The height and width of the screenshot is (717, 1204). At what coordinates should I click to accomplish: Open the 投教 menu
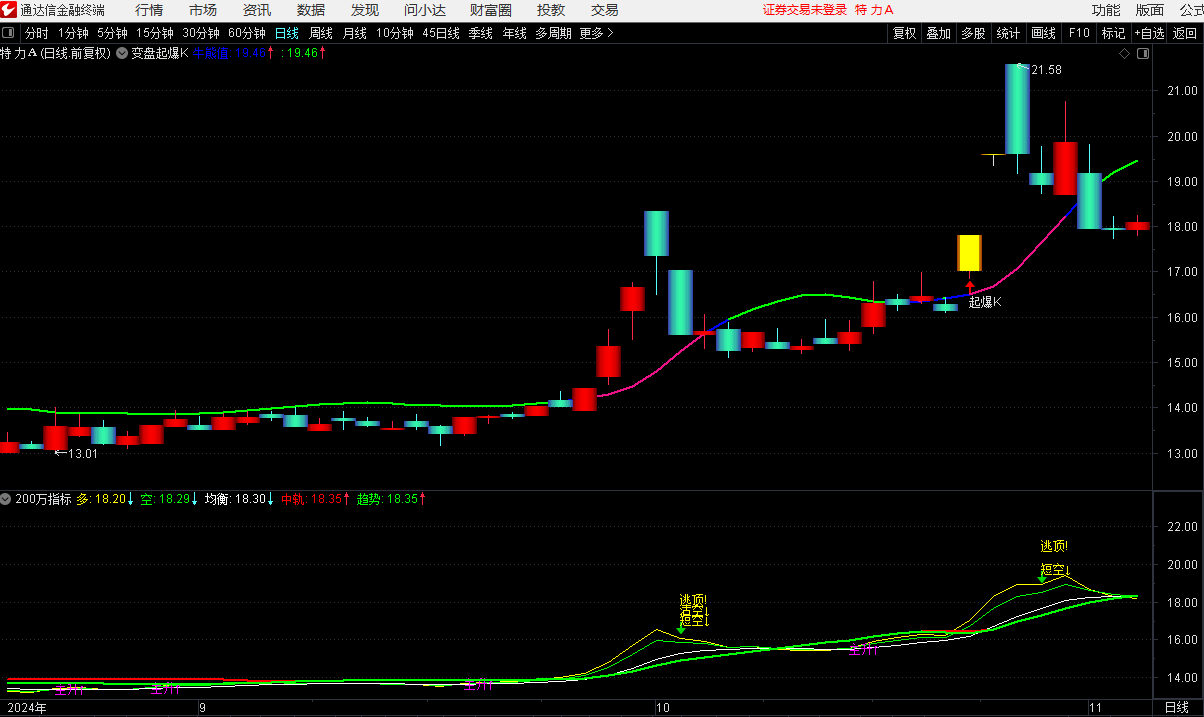551,10
